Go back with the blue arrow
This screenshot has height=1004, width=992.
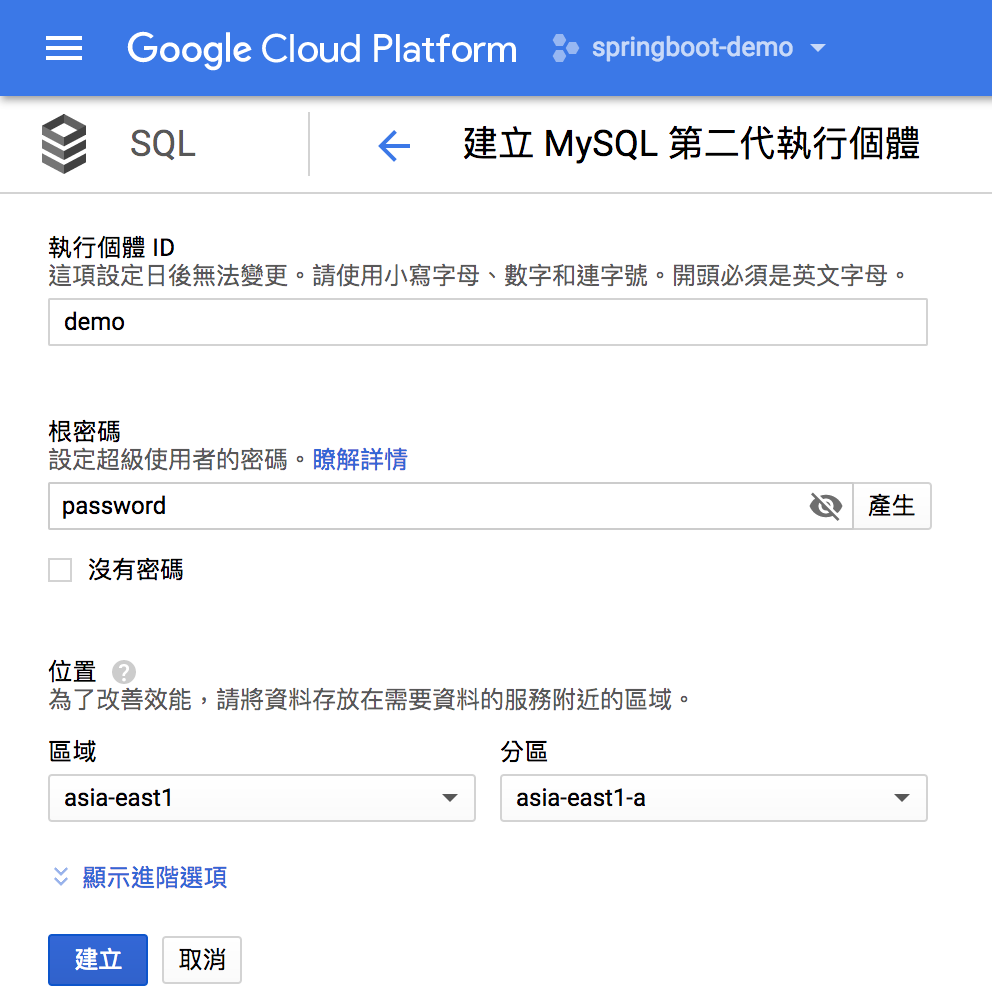point(394,145)
